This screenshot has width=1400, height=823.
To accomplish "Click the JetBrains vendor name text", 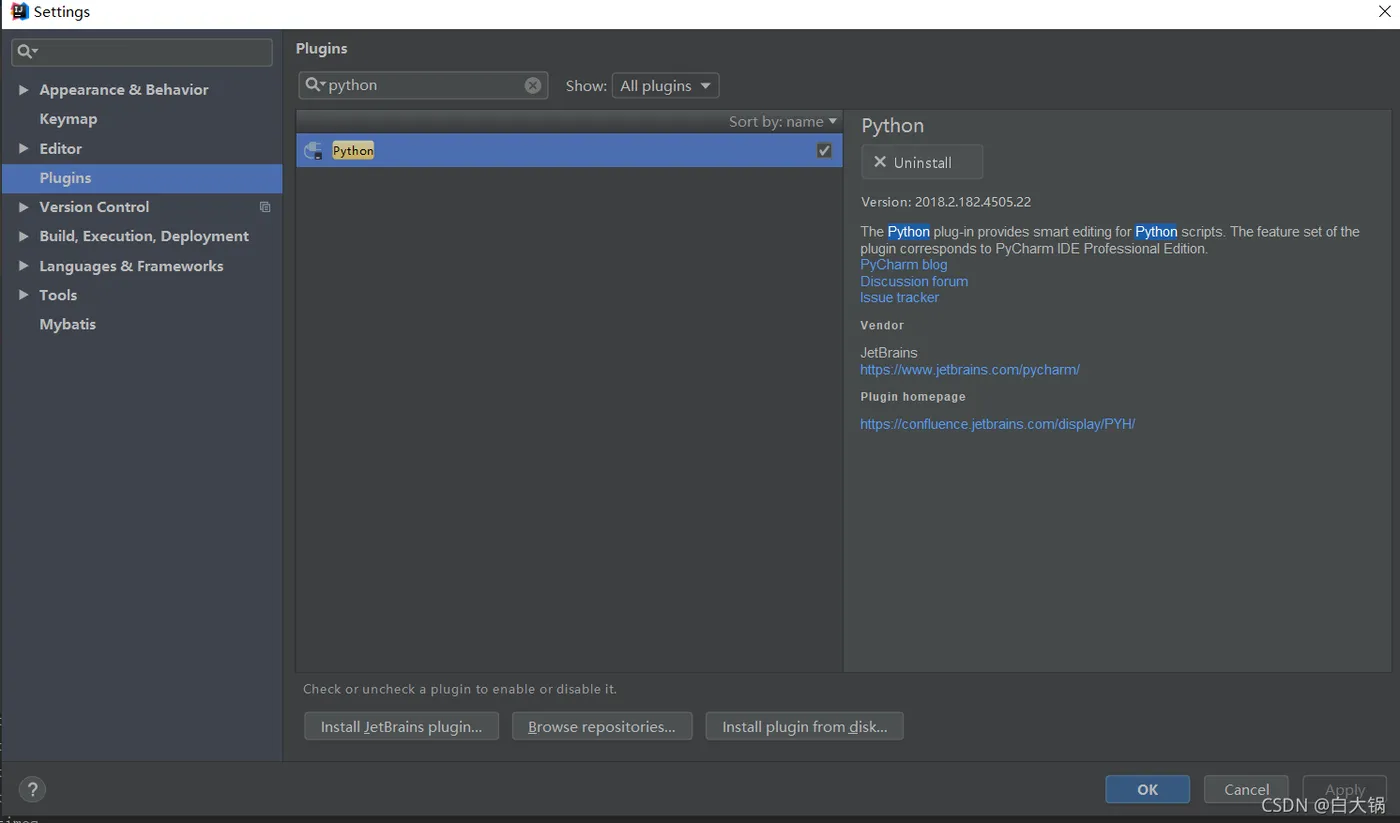I will [888, 353].
